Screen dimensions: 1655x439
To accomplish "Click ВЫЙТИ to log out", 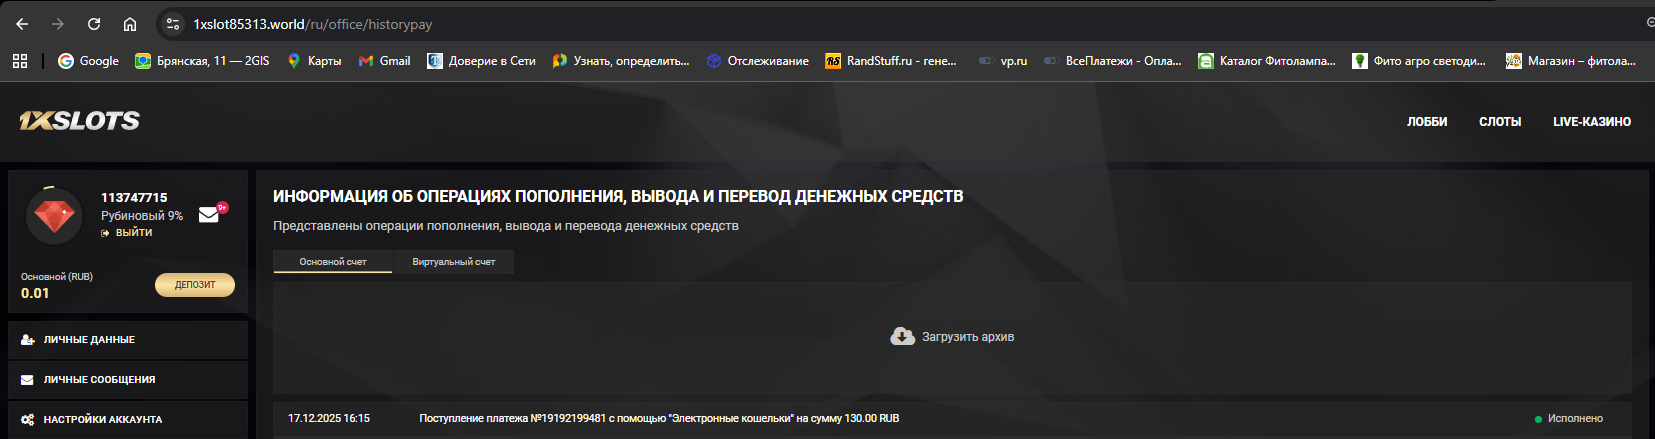I will click(x=127, y=232).
